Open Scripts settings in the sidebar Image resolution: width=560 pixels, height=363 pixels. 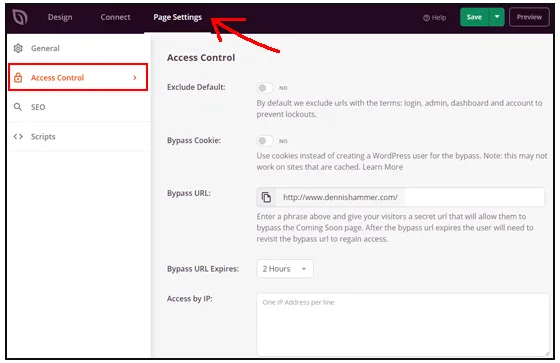coord(79,136)
